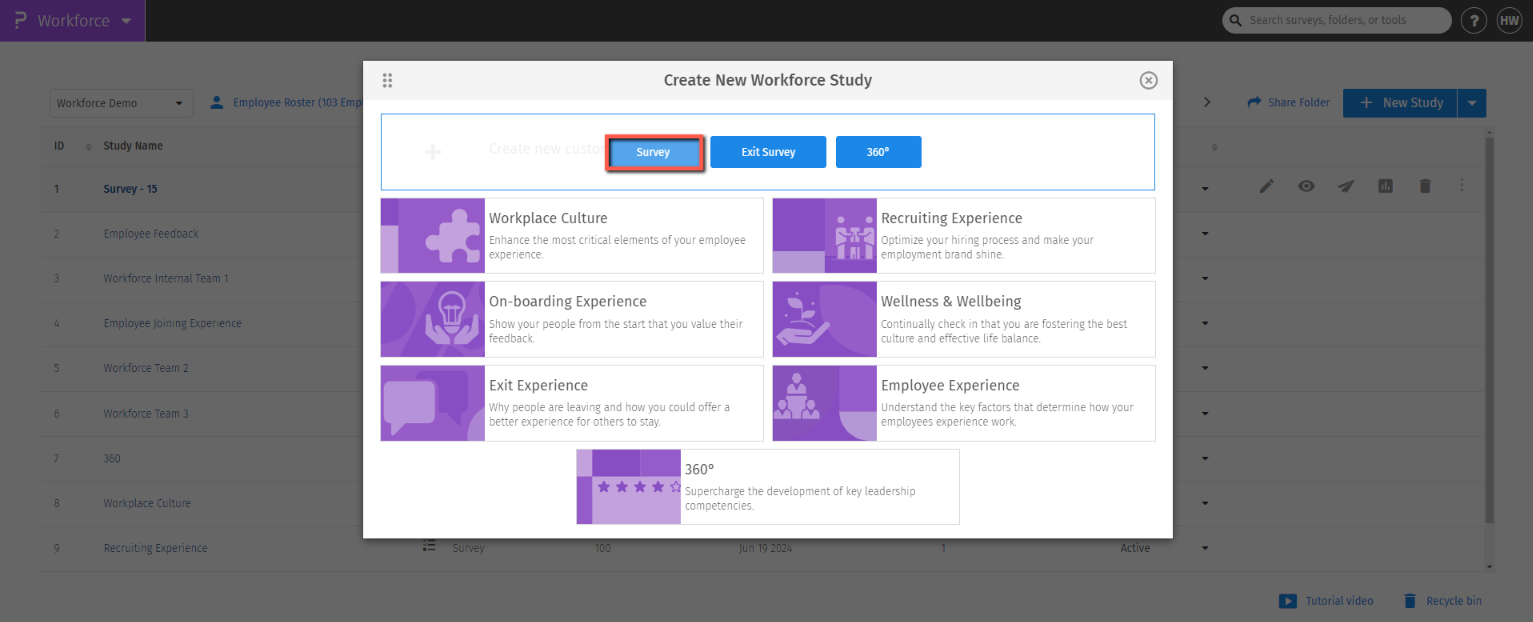The height and width of the screenshot is (622, 1533).
Task: Distribute Survey - 15 with the send icon
Action: (x=1345, y=186)
